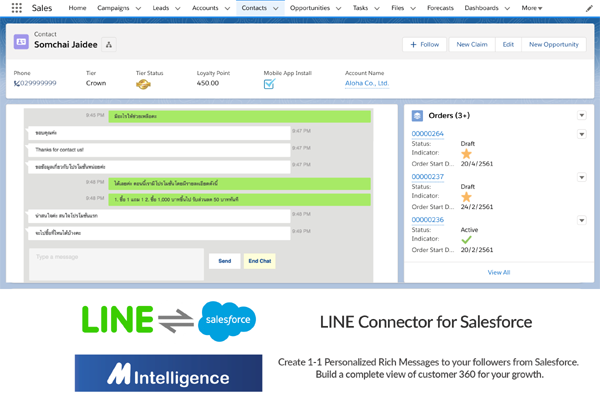Expand the Contacts tab chevron menu
The width and height of the screenshot is (600, 398).
pyautogui.click(x=276, y=8)
